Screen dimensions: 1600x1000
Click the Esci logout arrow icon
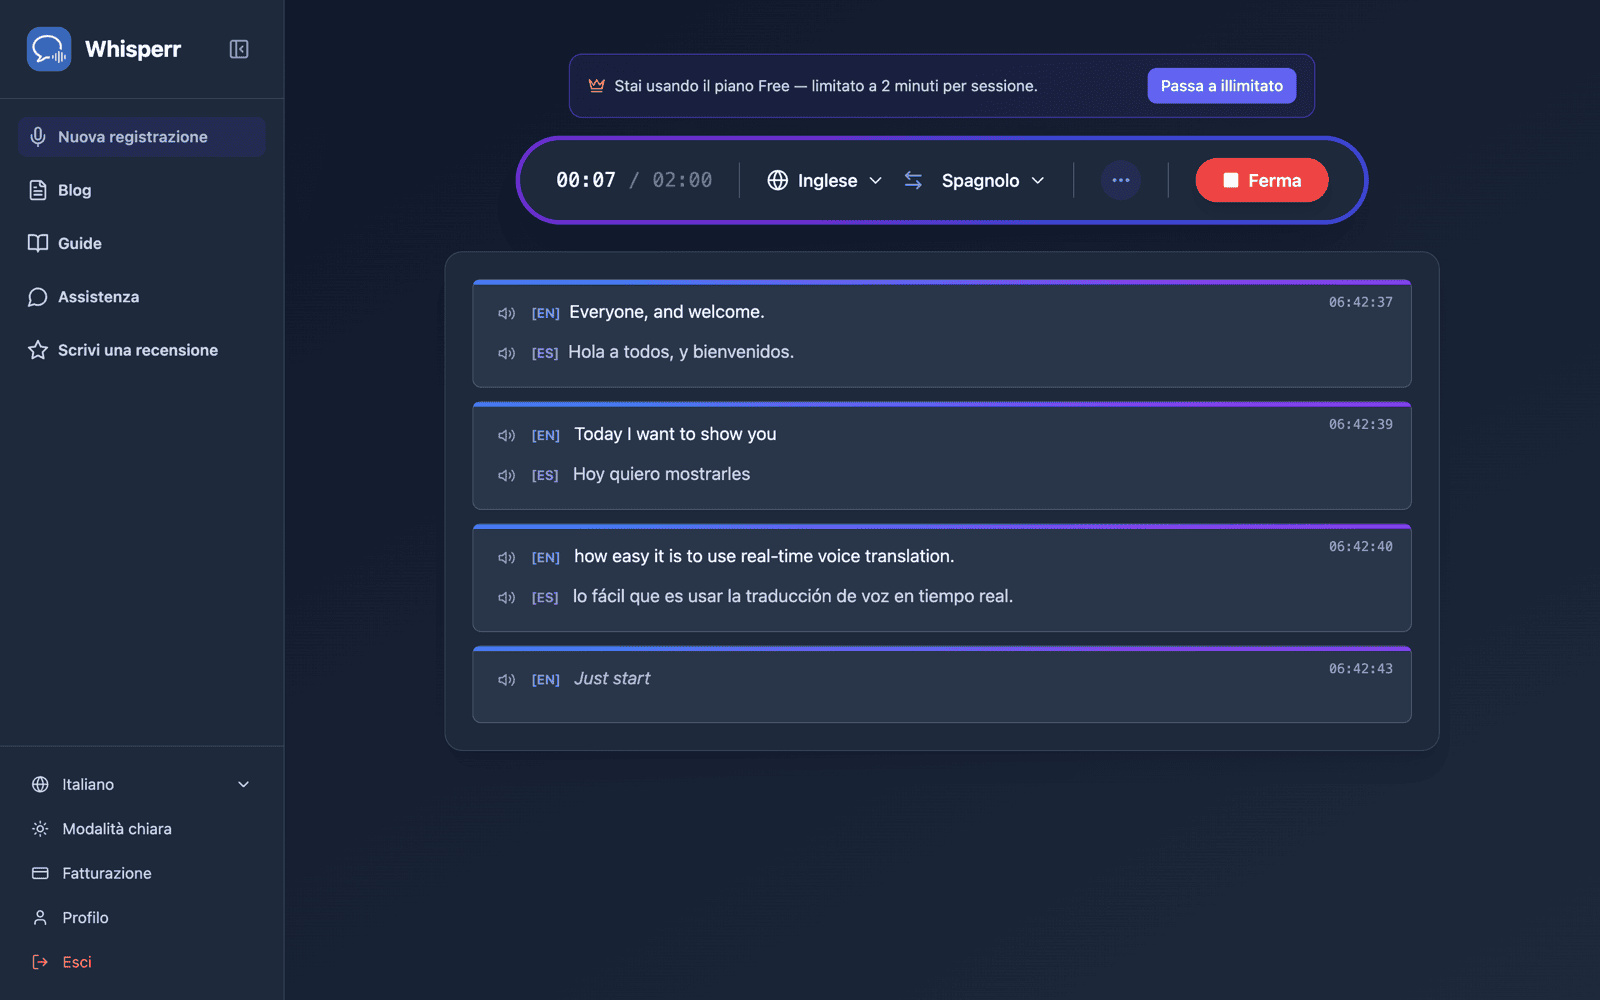coord(40,962)
